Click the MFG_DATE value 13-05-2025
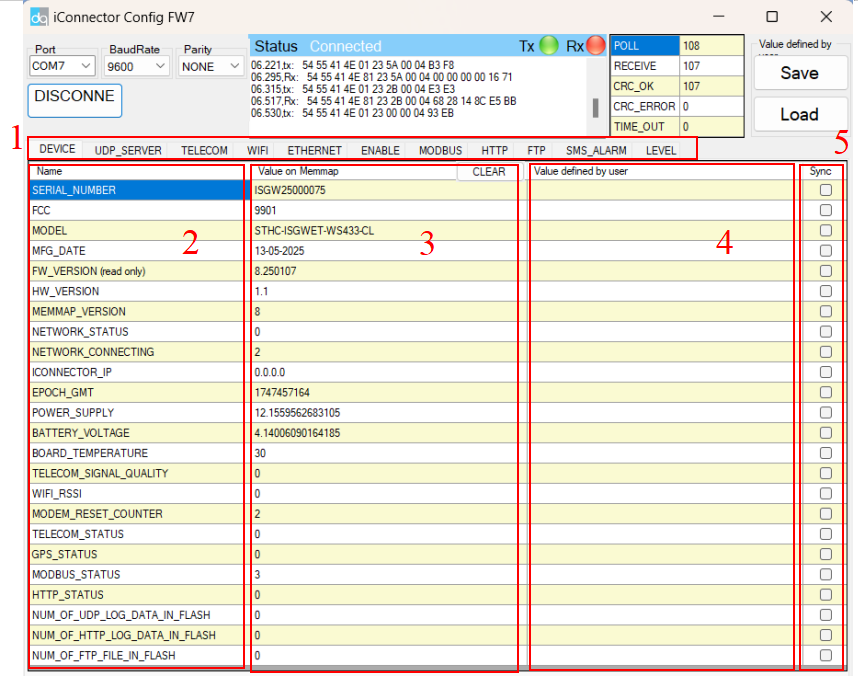Viewport: 858px width, 678px height. point(280,251)
